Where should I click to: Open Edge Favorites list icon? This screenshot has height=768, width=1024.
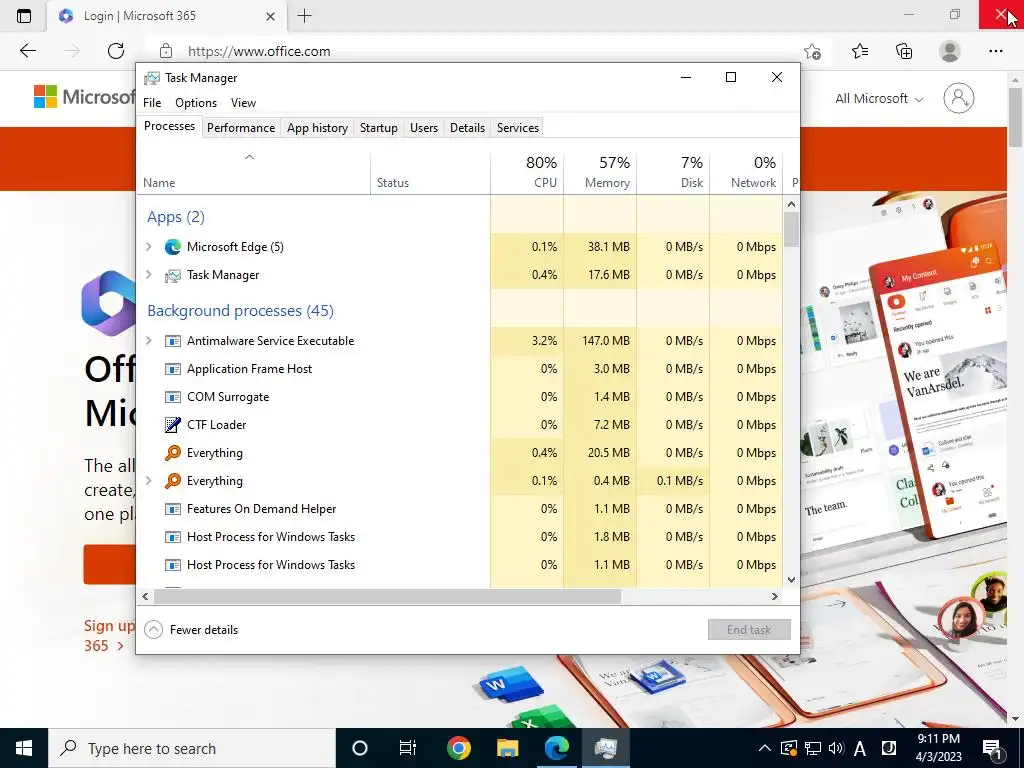pyautogui.click(x=860, y=51)
